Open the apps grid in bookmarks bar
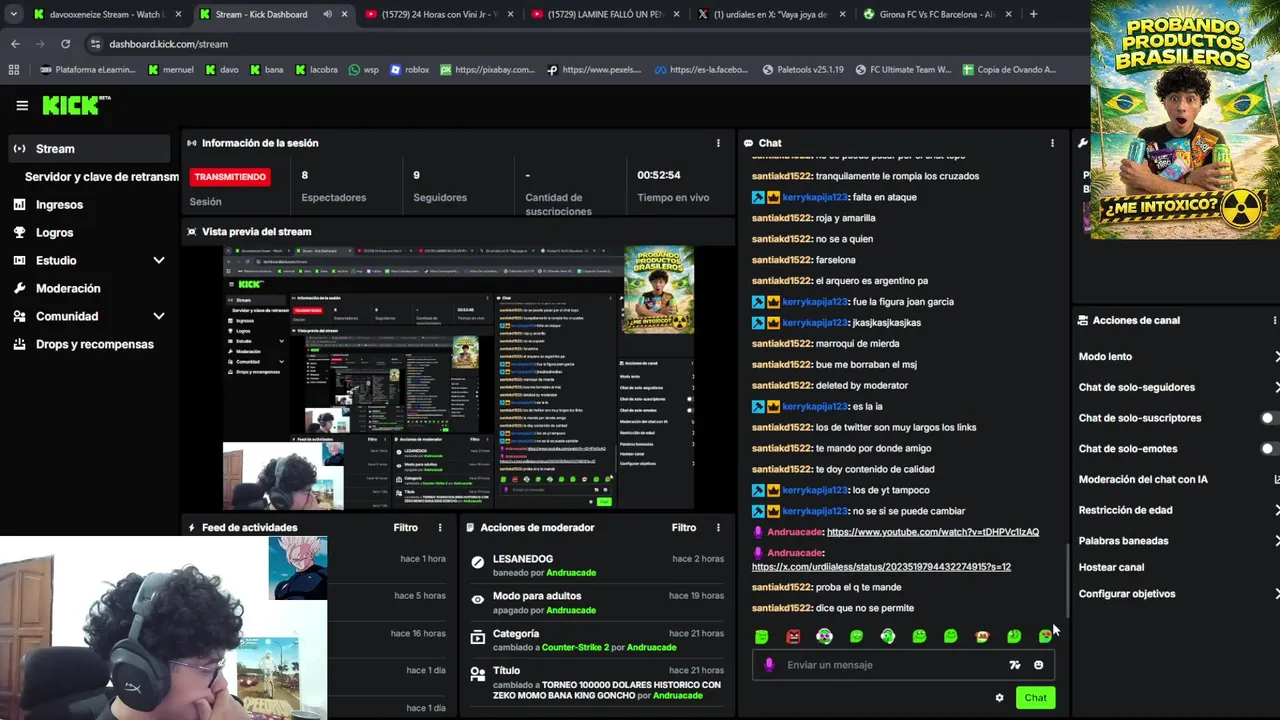 (x=13, y=70)
